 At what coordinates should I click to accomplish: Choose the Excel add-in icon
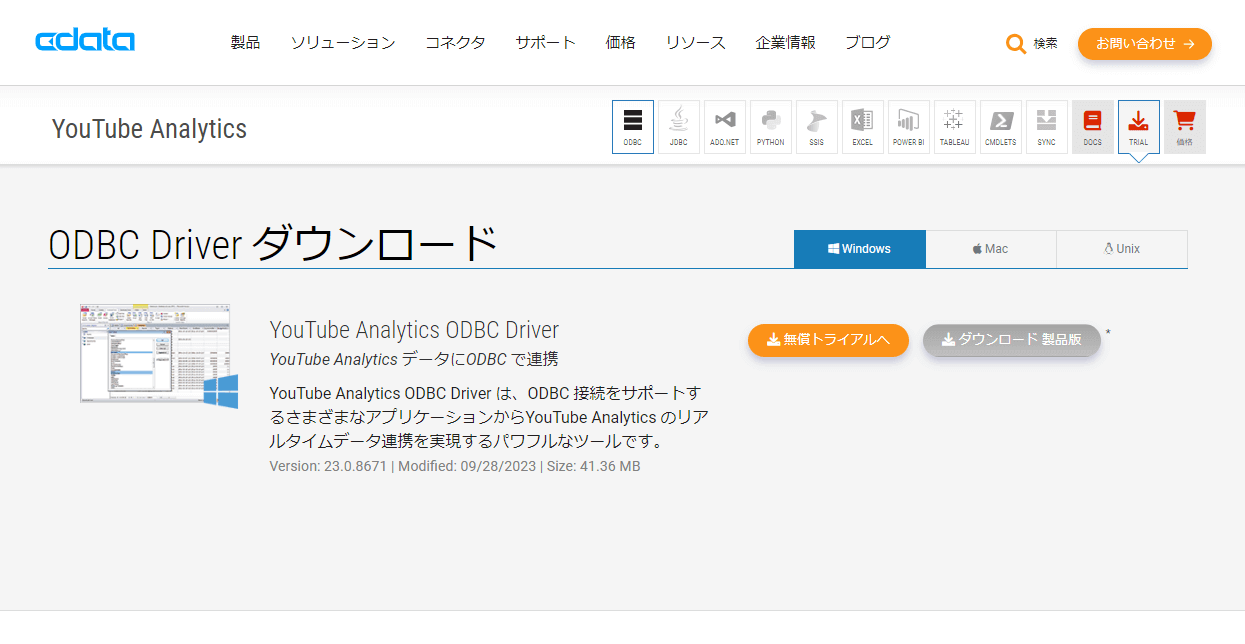coord(863,127)
